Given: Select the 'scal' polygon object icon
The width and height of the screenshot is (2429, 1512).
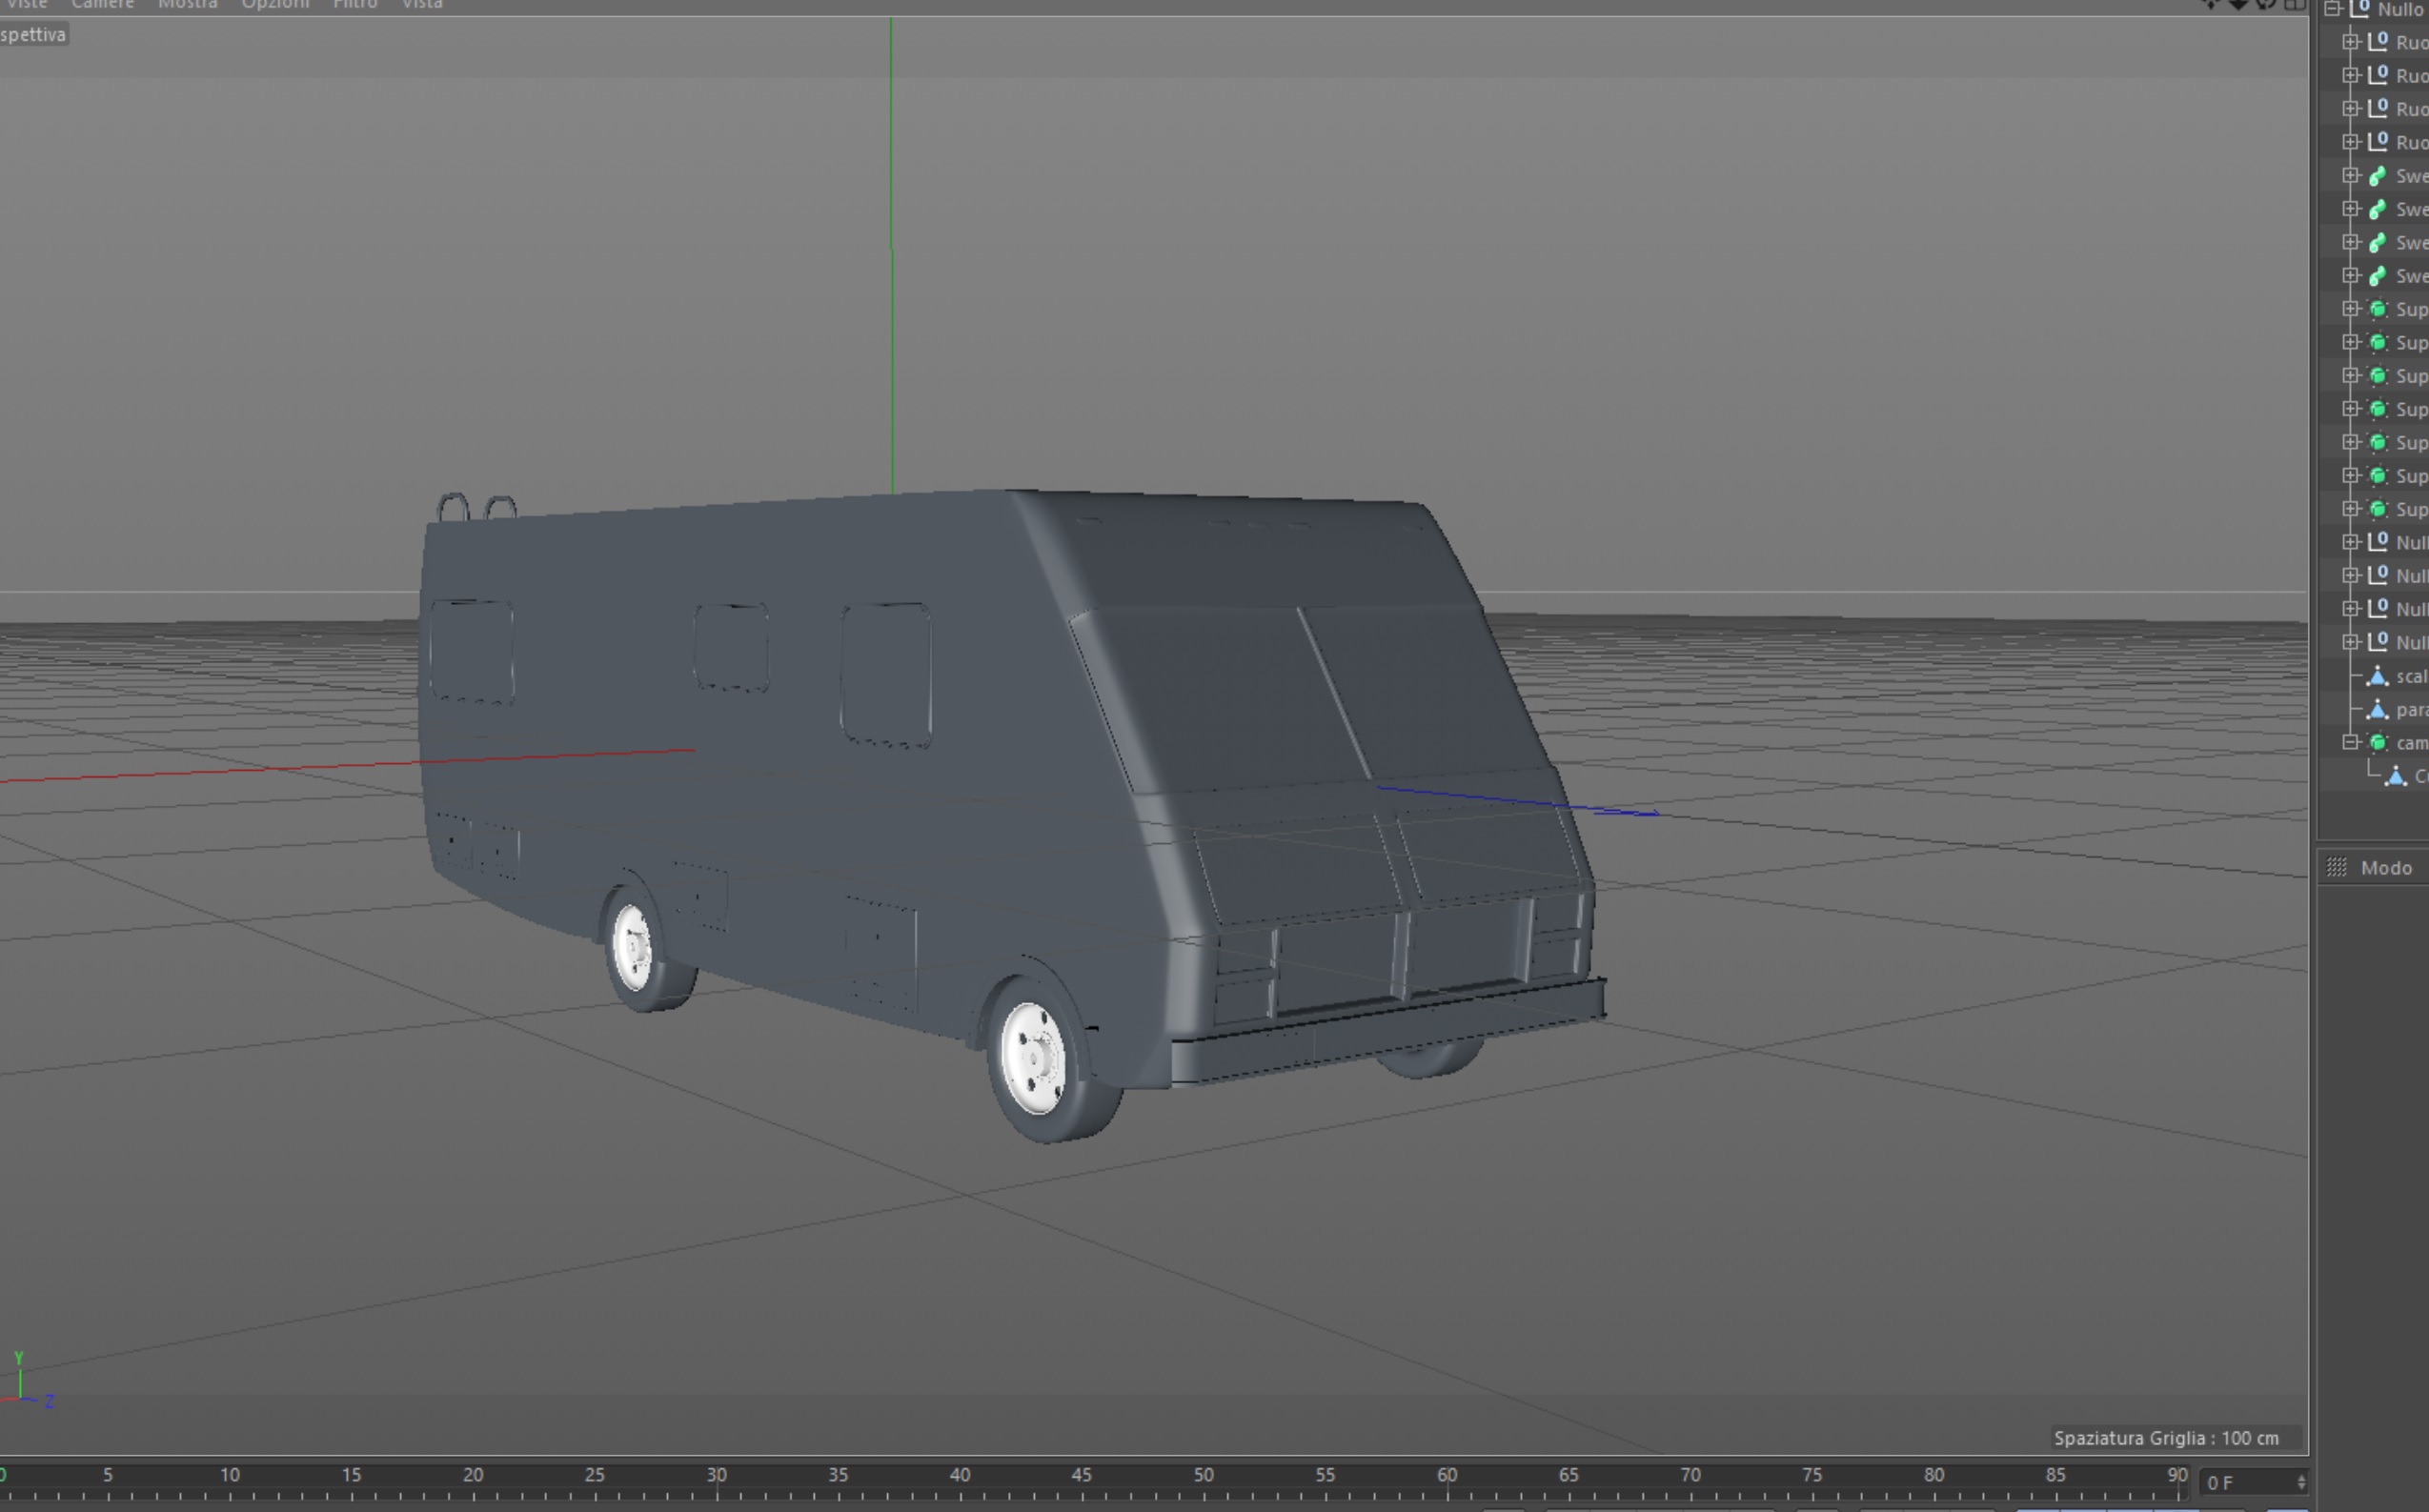Looking at the screenshot, I should pyautogui.click(x=2378, y=677).
